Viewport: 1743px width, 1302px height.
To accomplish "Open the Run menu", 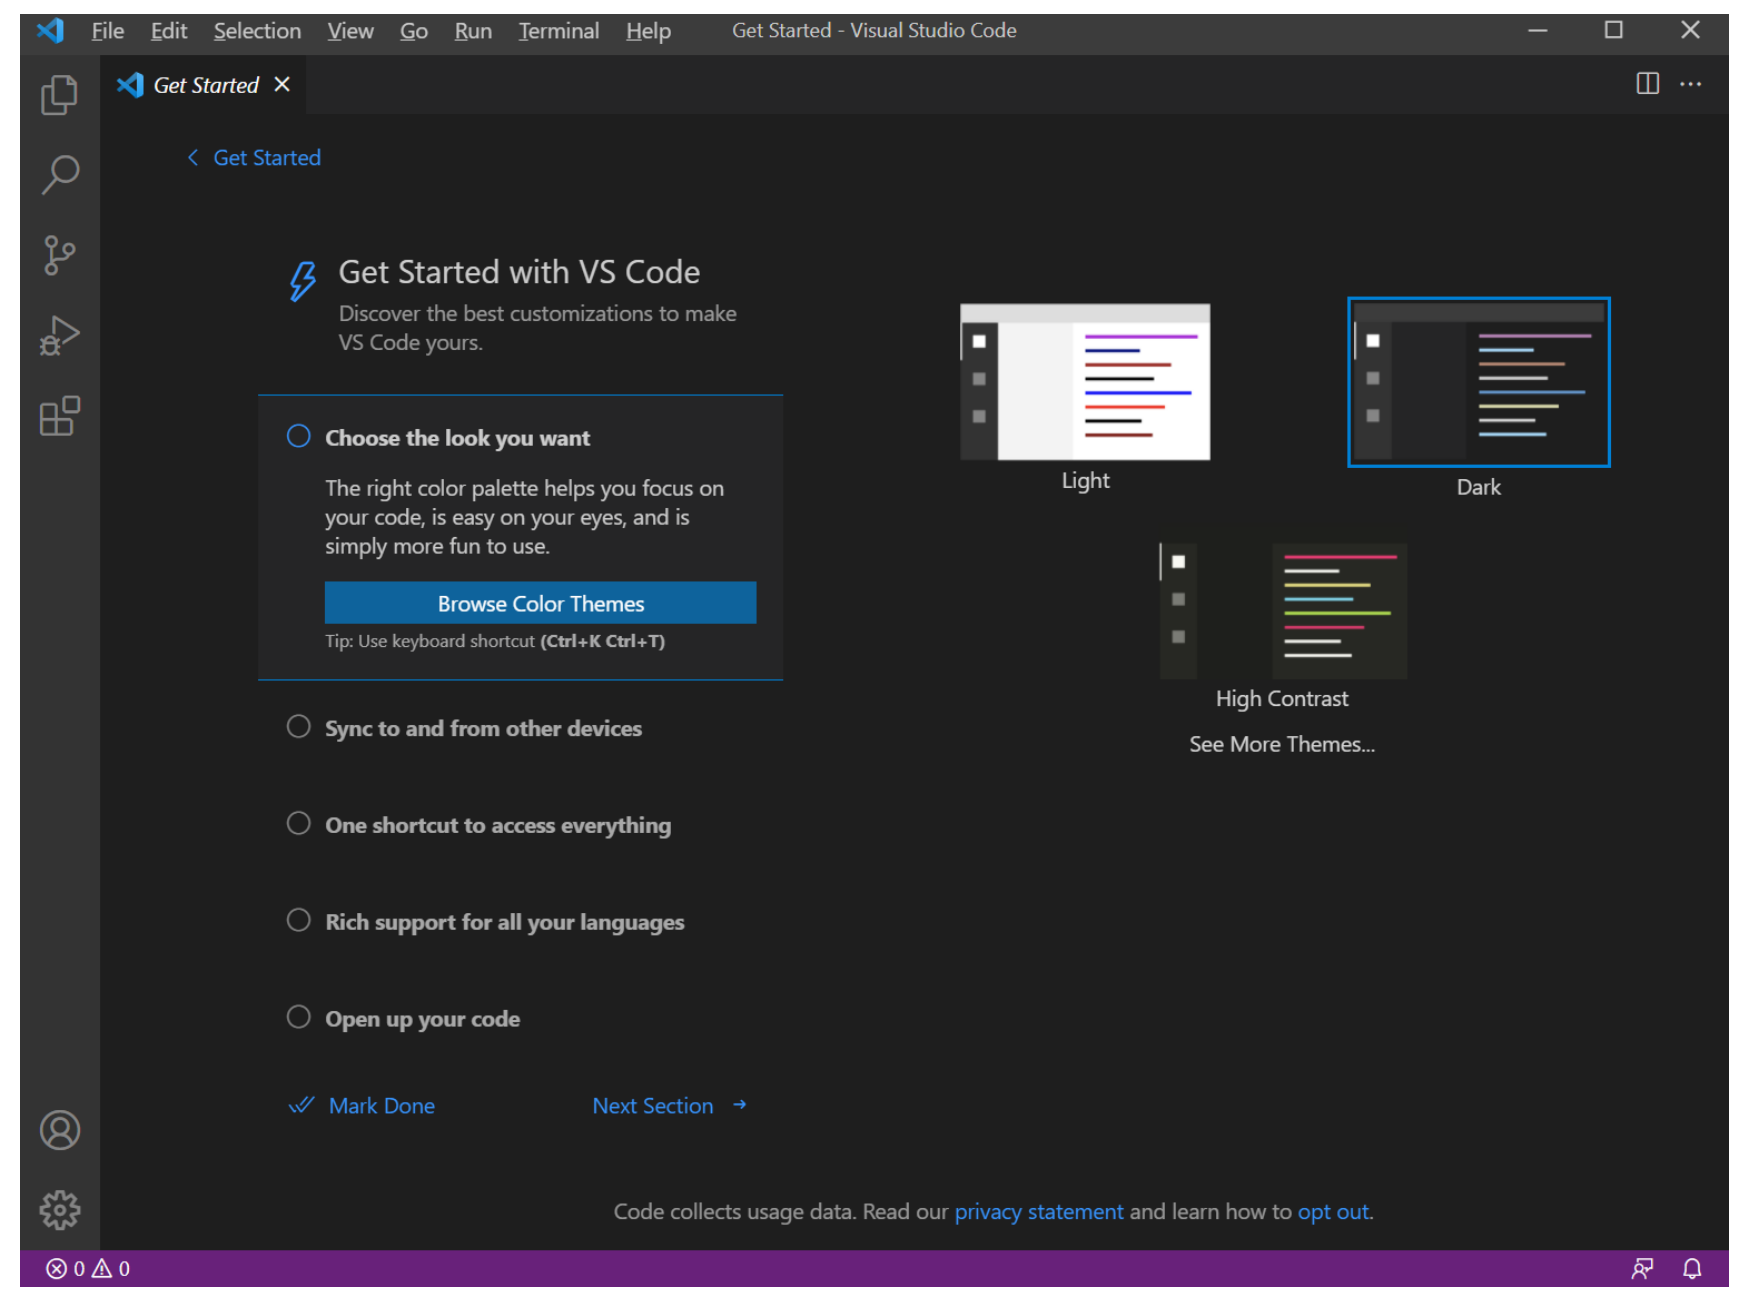I will (473, 31).
